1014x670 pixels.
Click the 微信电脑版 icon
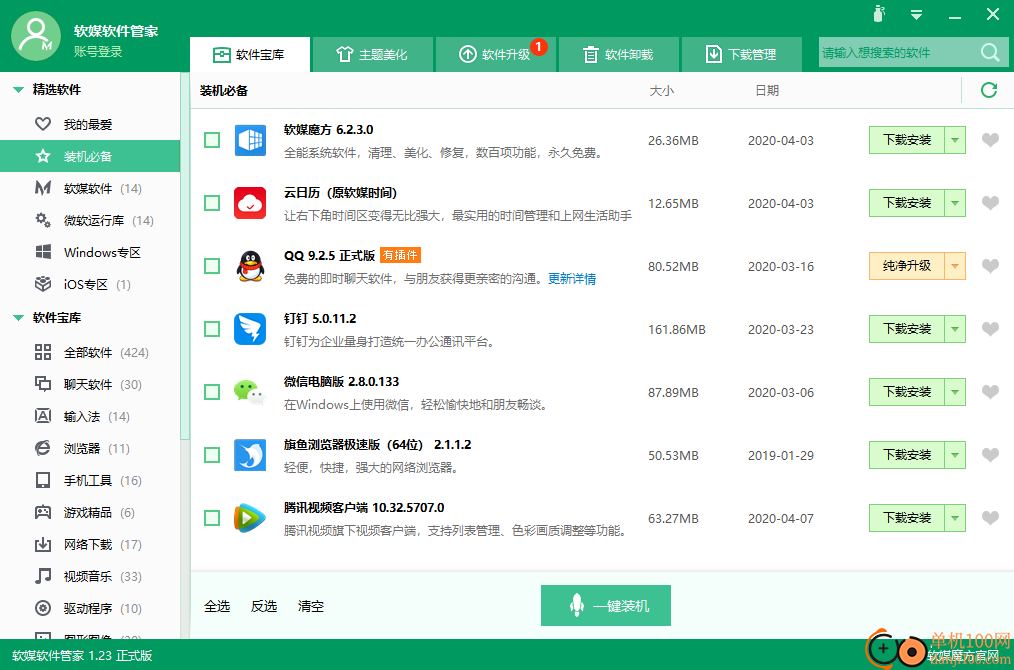click(250, 392)
